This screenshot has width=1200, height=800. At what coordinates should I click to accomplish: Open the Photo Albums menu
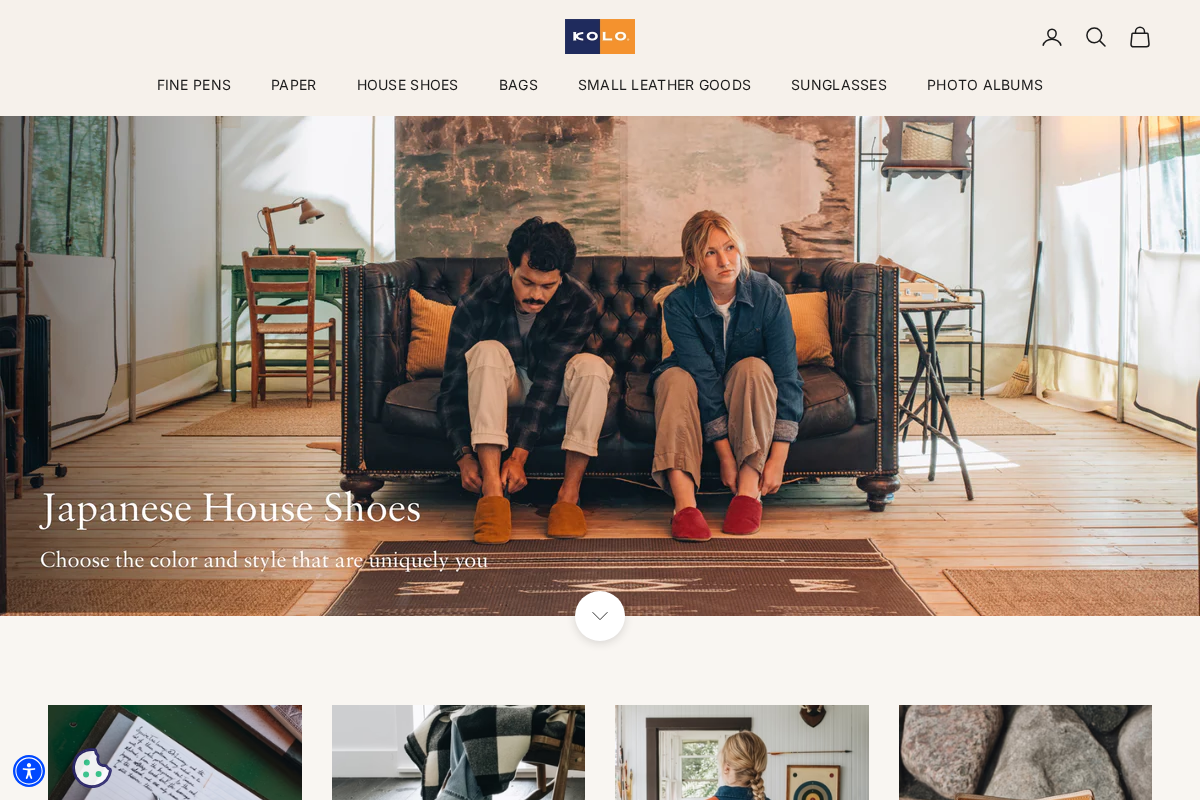(985, 85)
